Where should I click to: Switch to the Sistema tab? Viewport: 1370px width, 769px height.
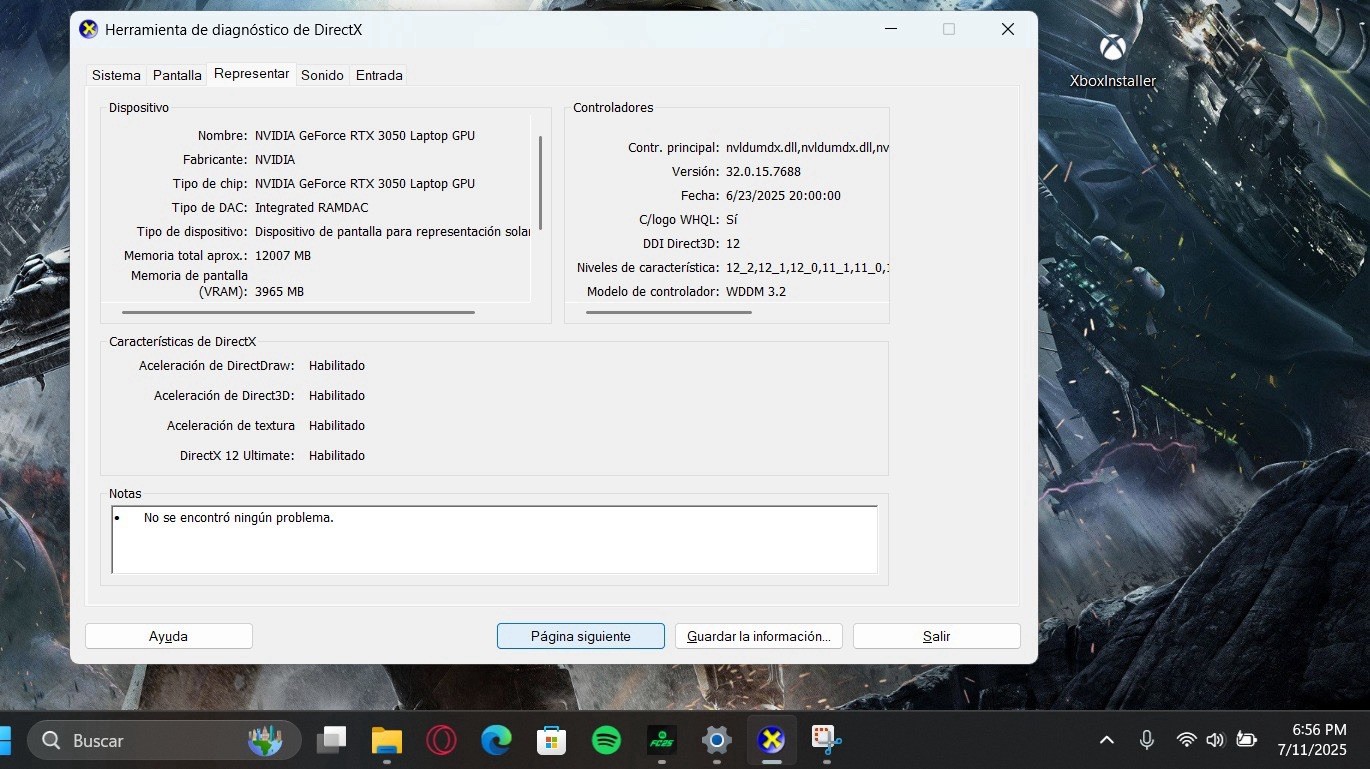[116, 75]
